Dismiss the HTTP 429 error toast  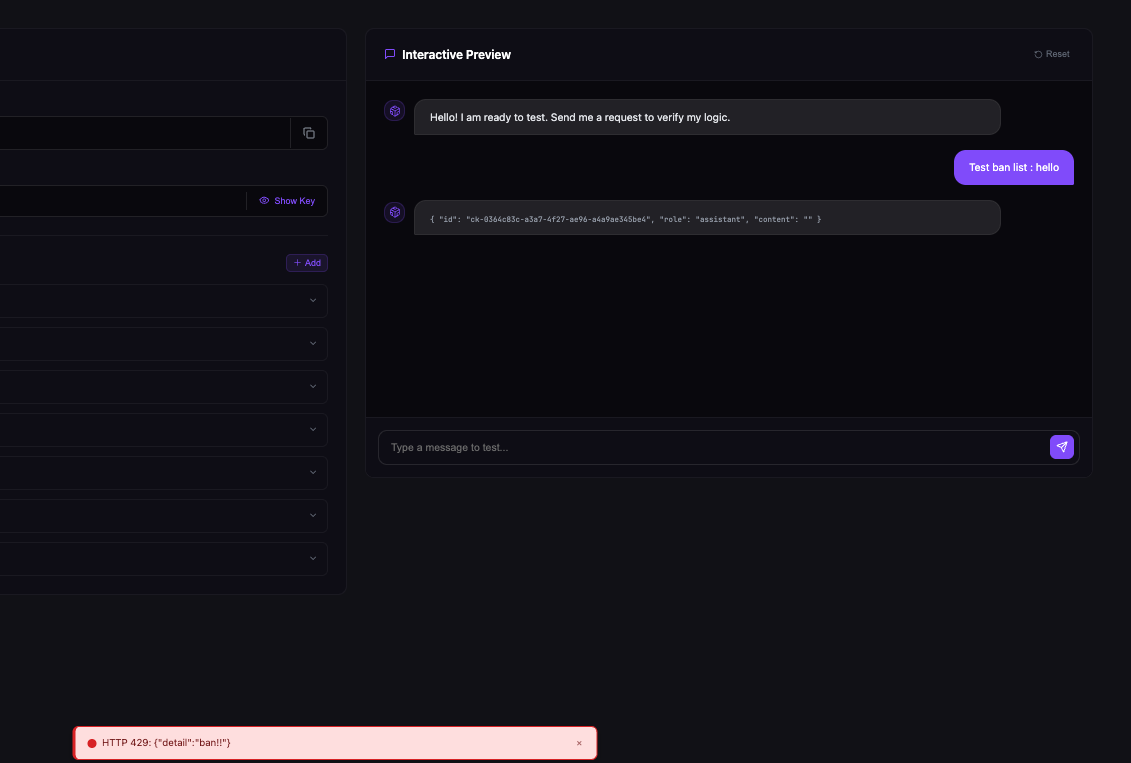coord(579,743)
